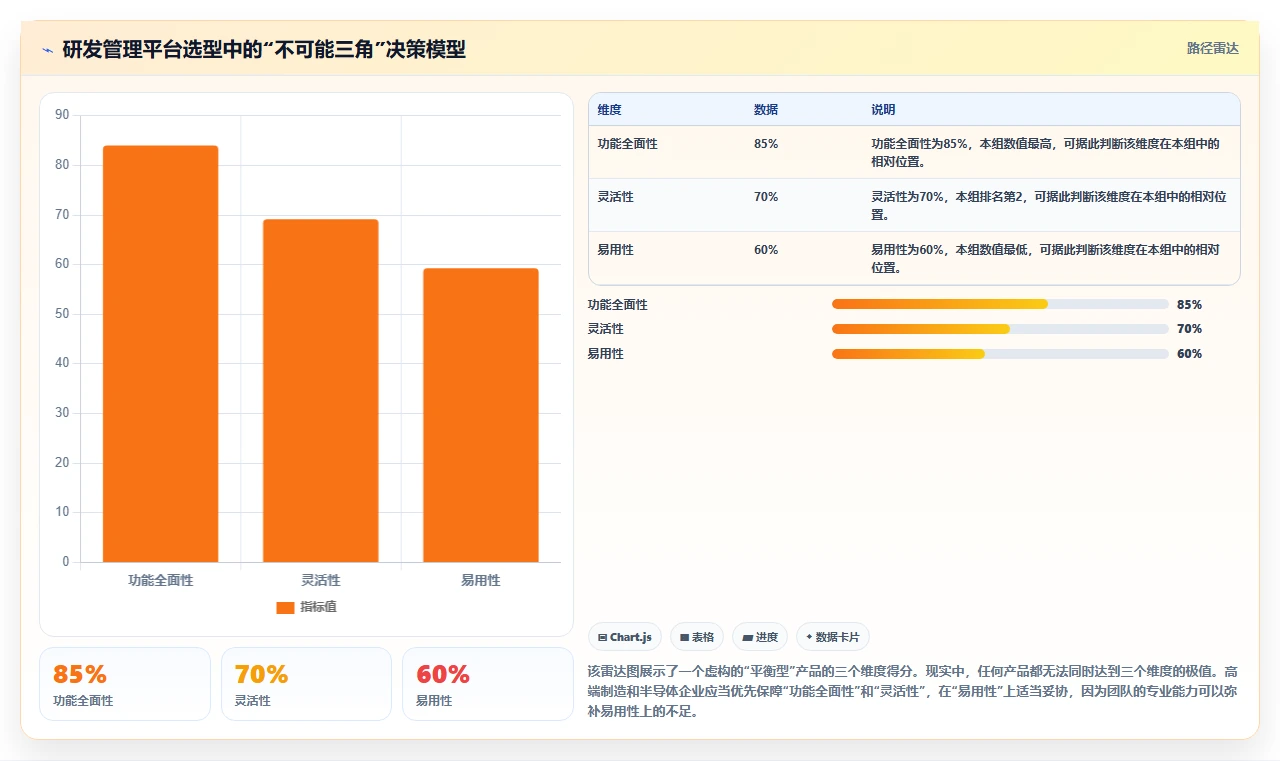Click the 85% cell in the table
Image resolution: width=1280 pixels, height=761 pixels.
click(x=766, y=144)
